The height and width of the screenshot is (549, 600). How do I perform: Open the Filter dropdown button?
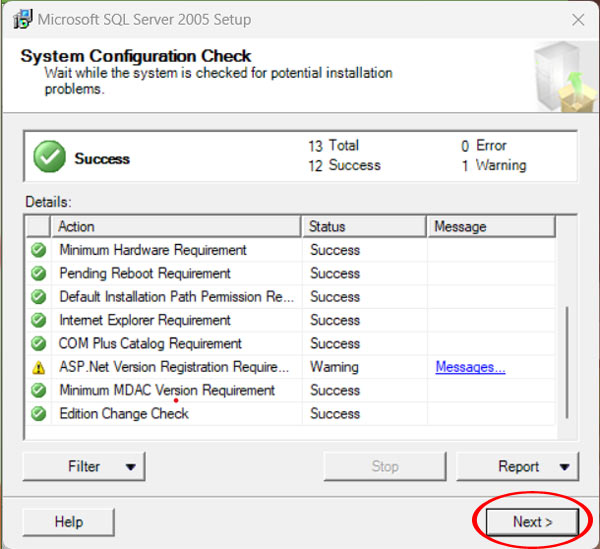(x=84, y=466)
